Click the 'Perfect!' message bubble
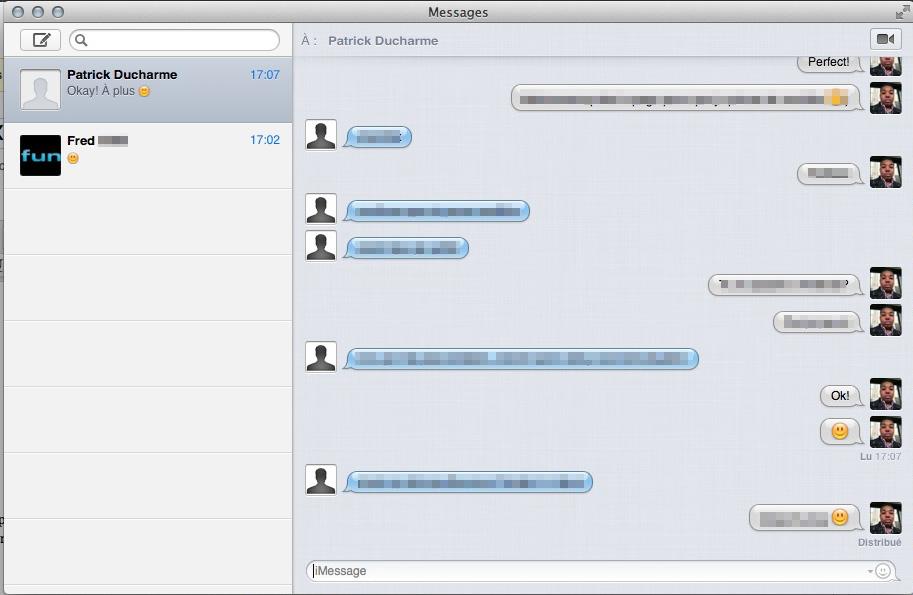 pos(830,61)
